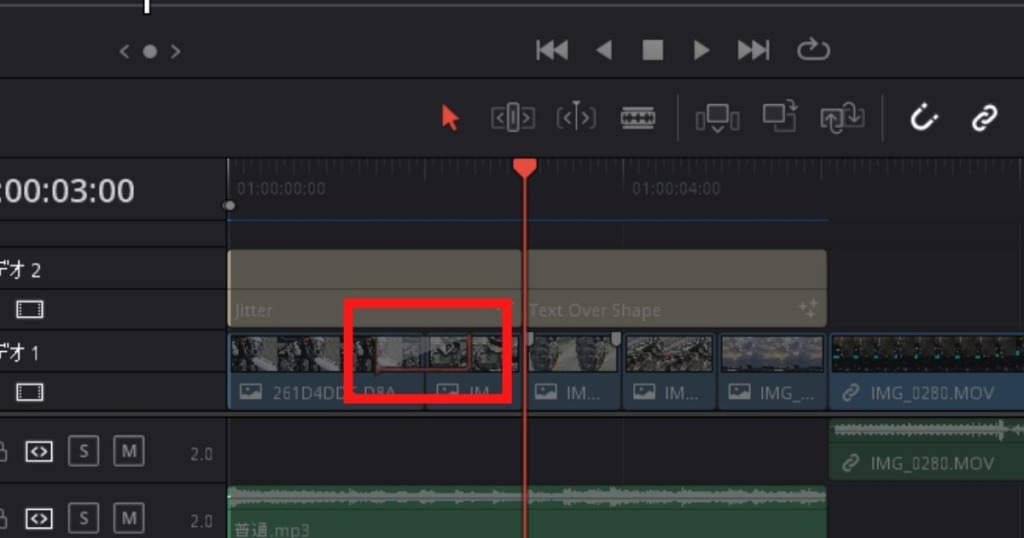Stop playback
This screenshot has width=1024, height=538.
click(x=652, y=50)
